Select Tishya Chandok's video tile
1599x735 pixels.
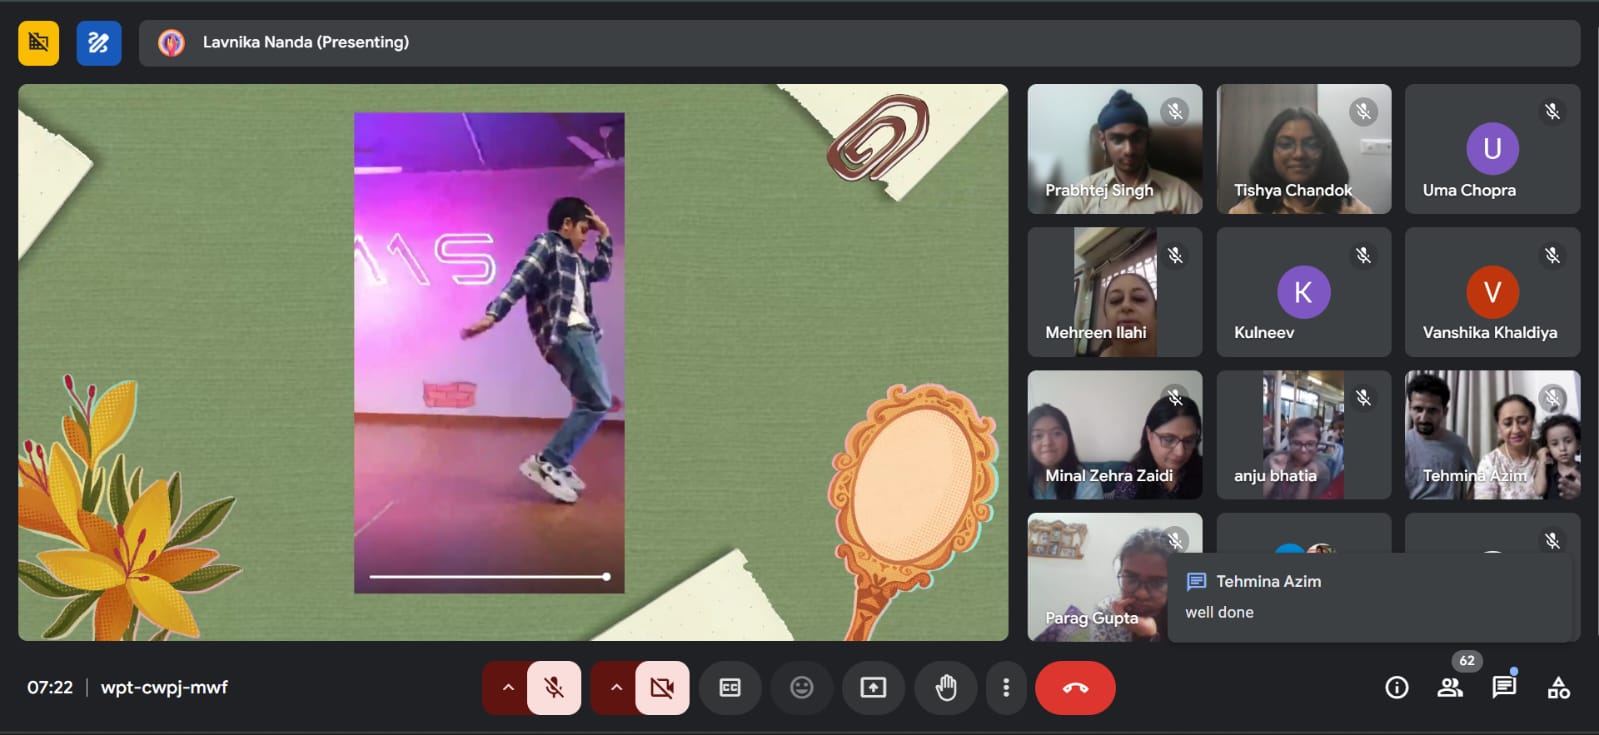click(x=1304, y=149)
